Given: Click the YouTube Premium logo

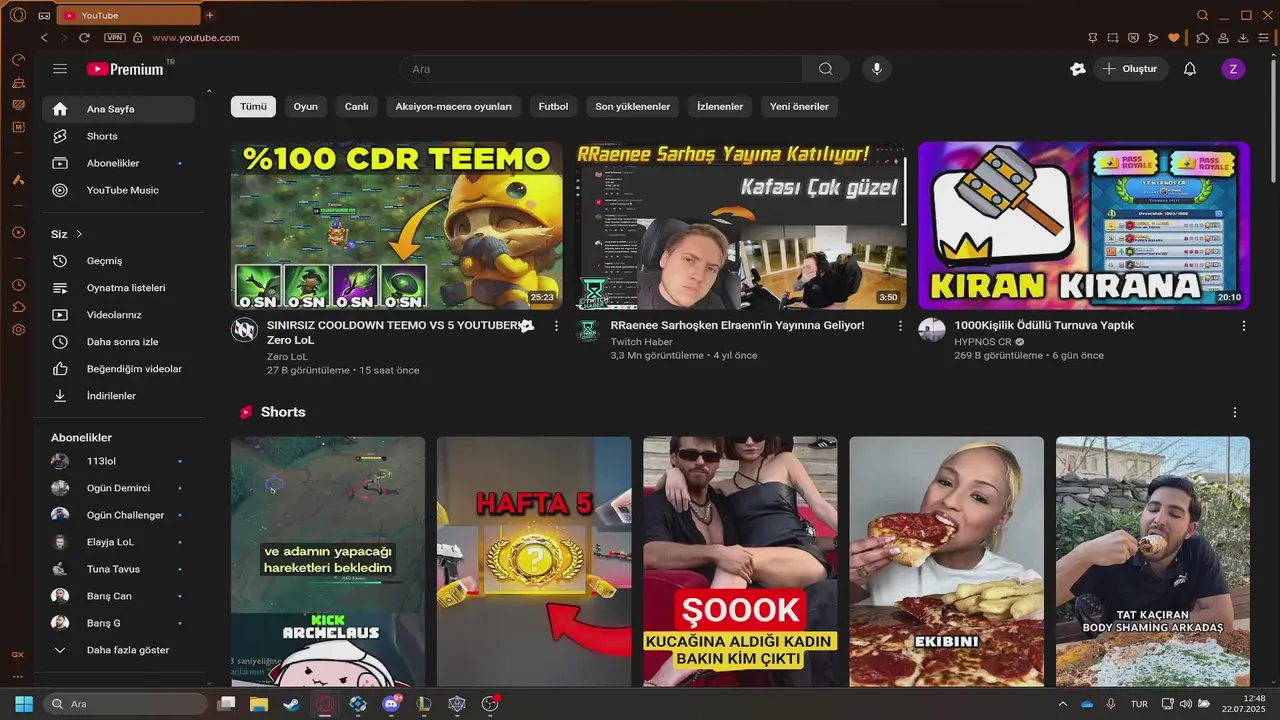Looking at the screenshot, I should (124, 69).
